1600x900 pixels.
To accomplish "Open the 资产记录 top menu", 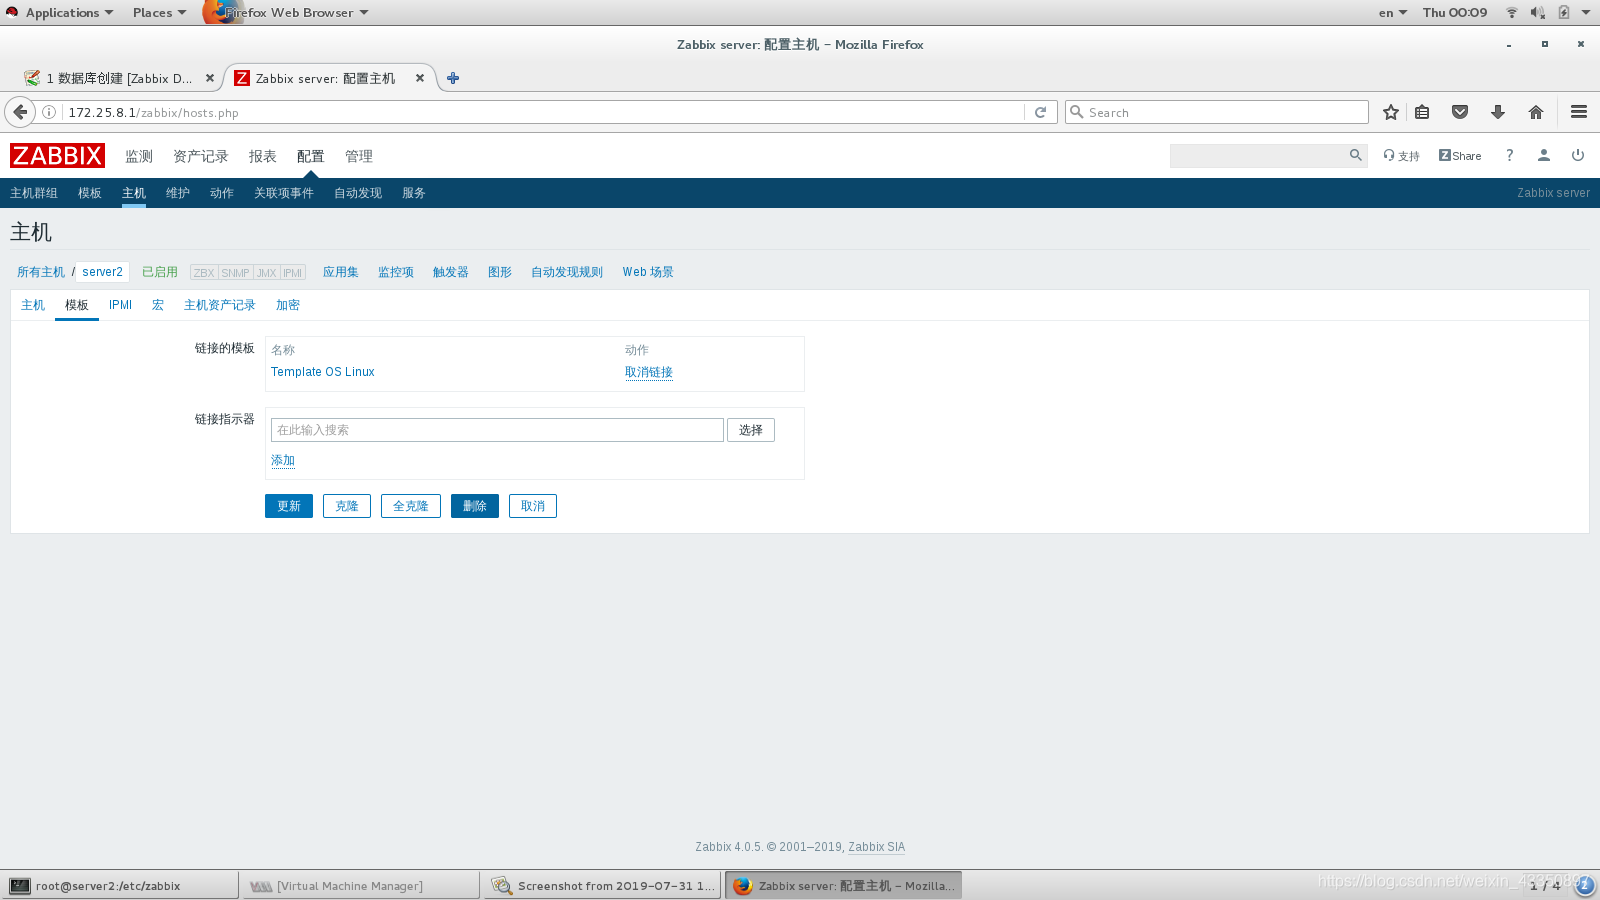I will point(201,156).
